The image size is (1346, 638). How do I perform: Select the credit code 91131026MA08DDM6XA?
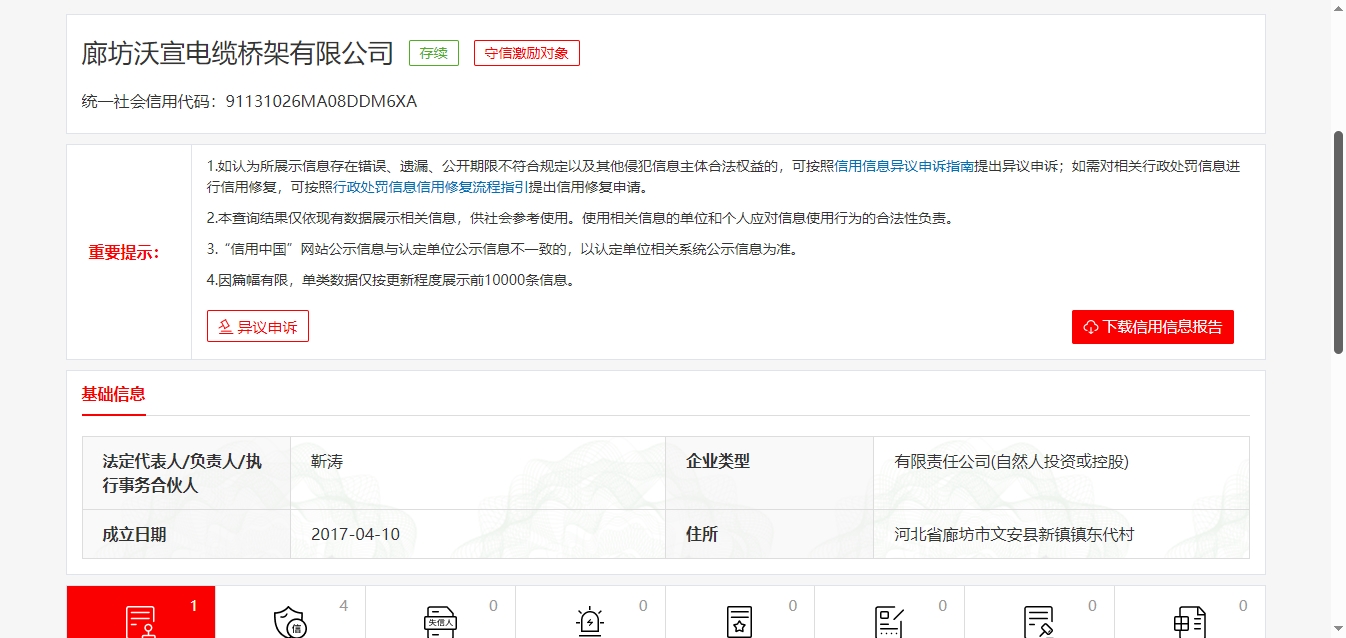pos(321,101)
